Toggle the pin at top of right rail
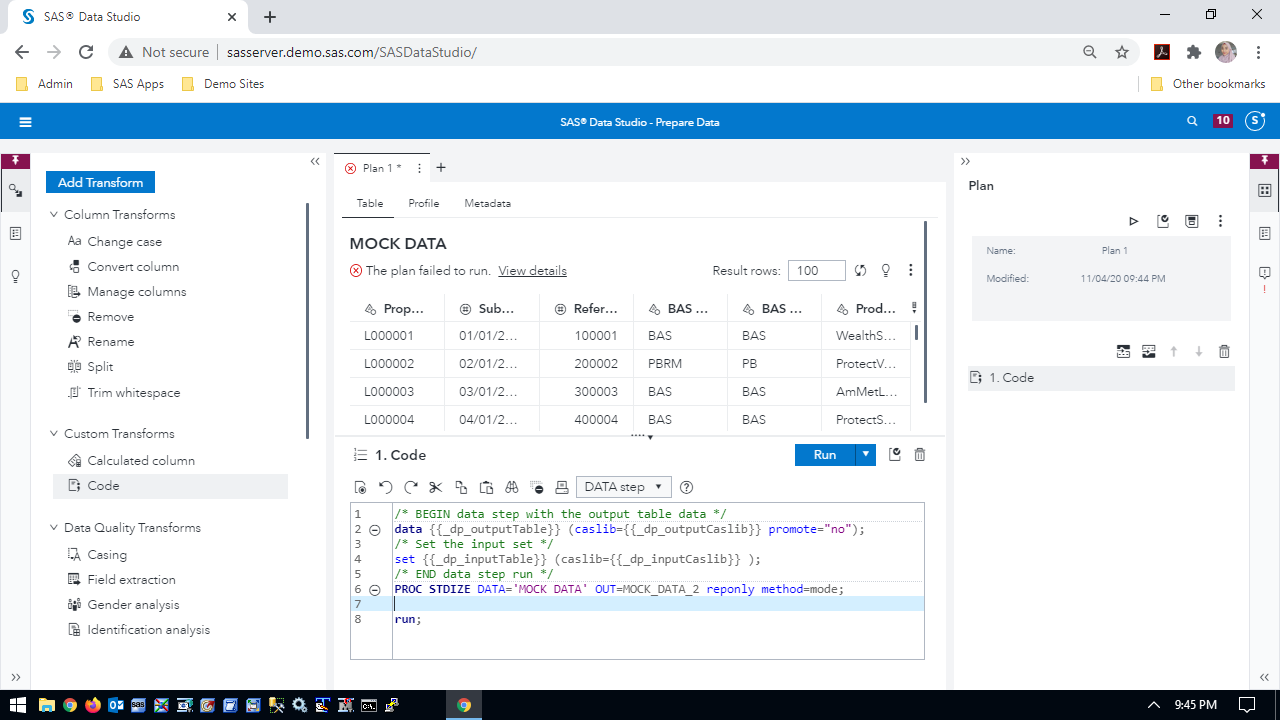Screen dimensions: 1280x720 1265,160
